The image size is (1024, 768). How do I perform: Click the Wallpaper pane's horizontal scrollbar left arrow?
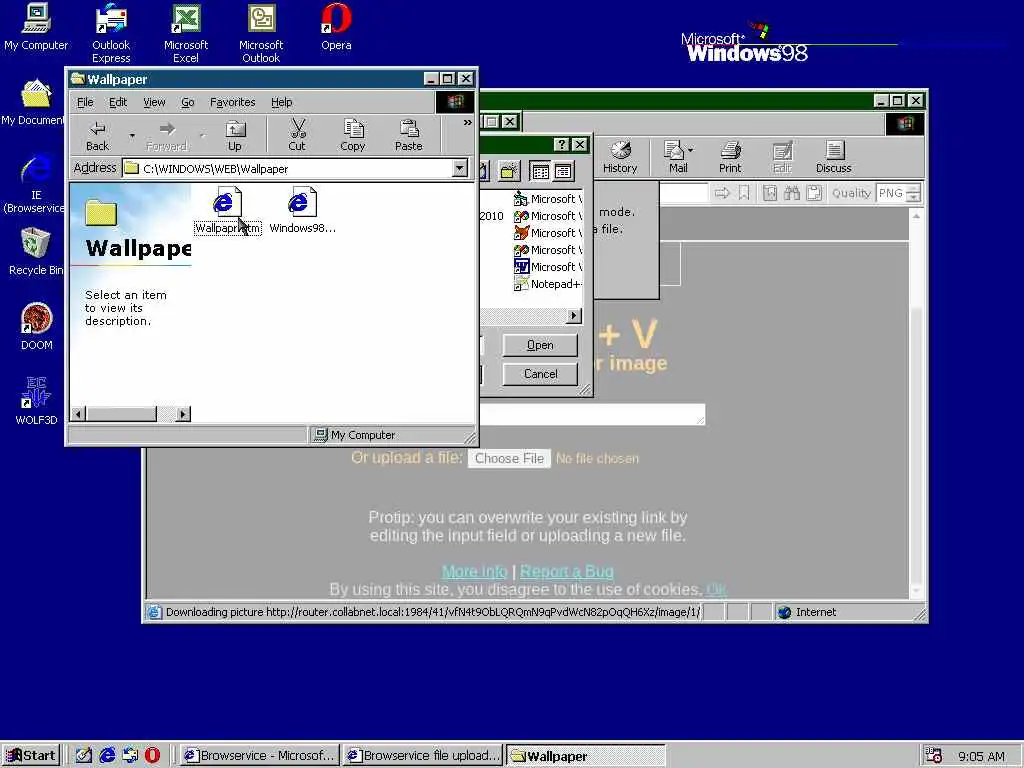pos(78,413)
